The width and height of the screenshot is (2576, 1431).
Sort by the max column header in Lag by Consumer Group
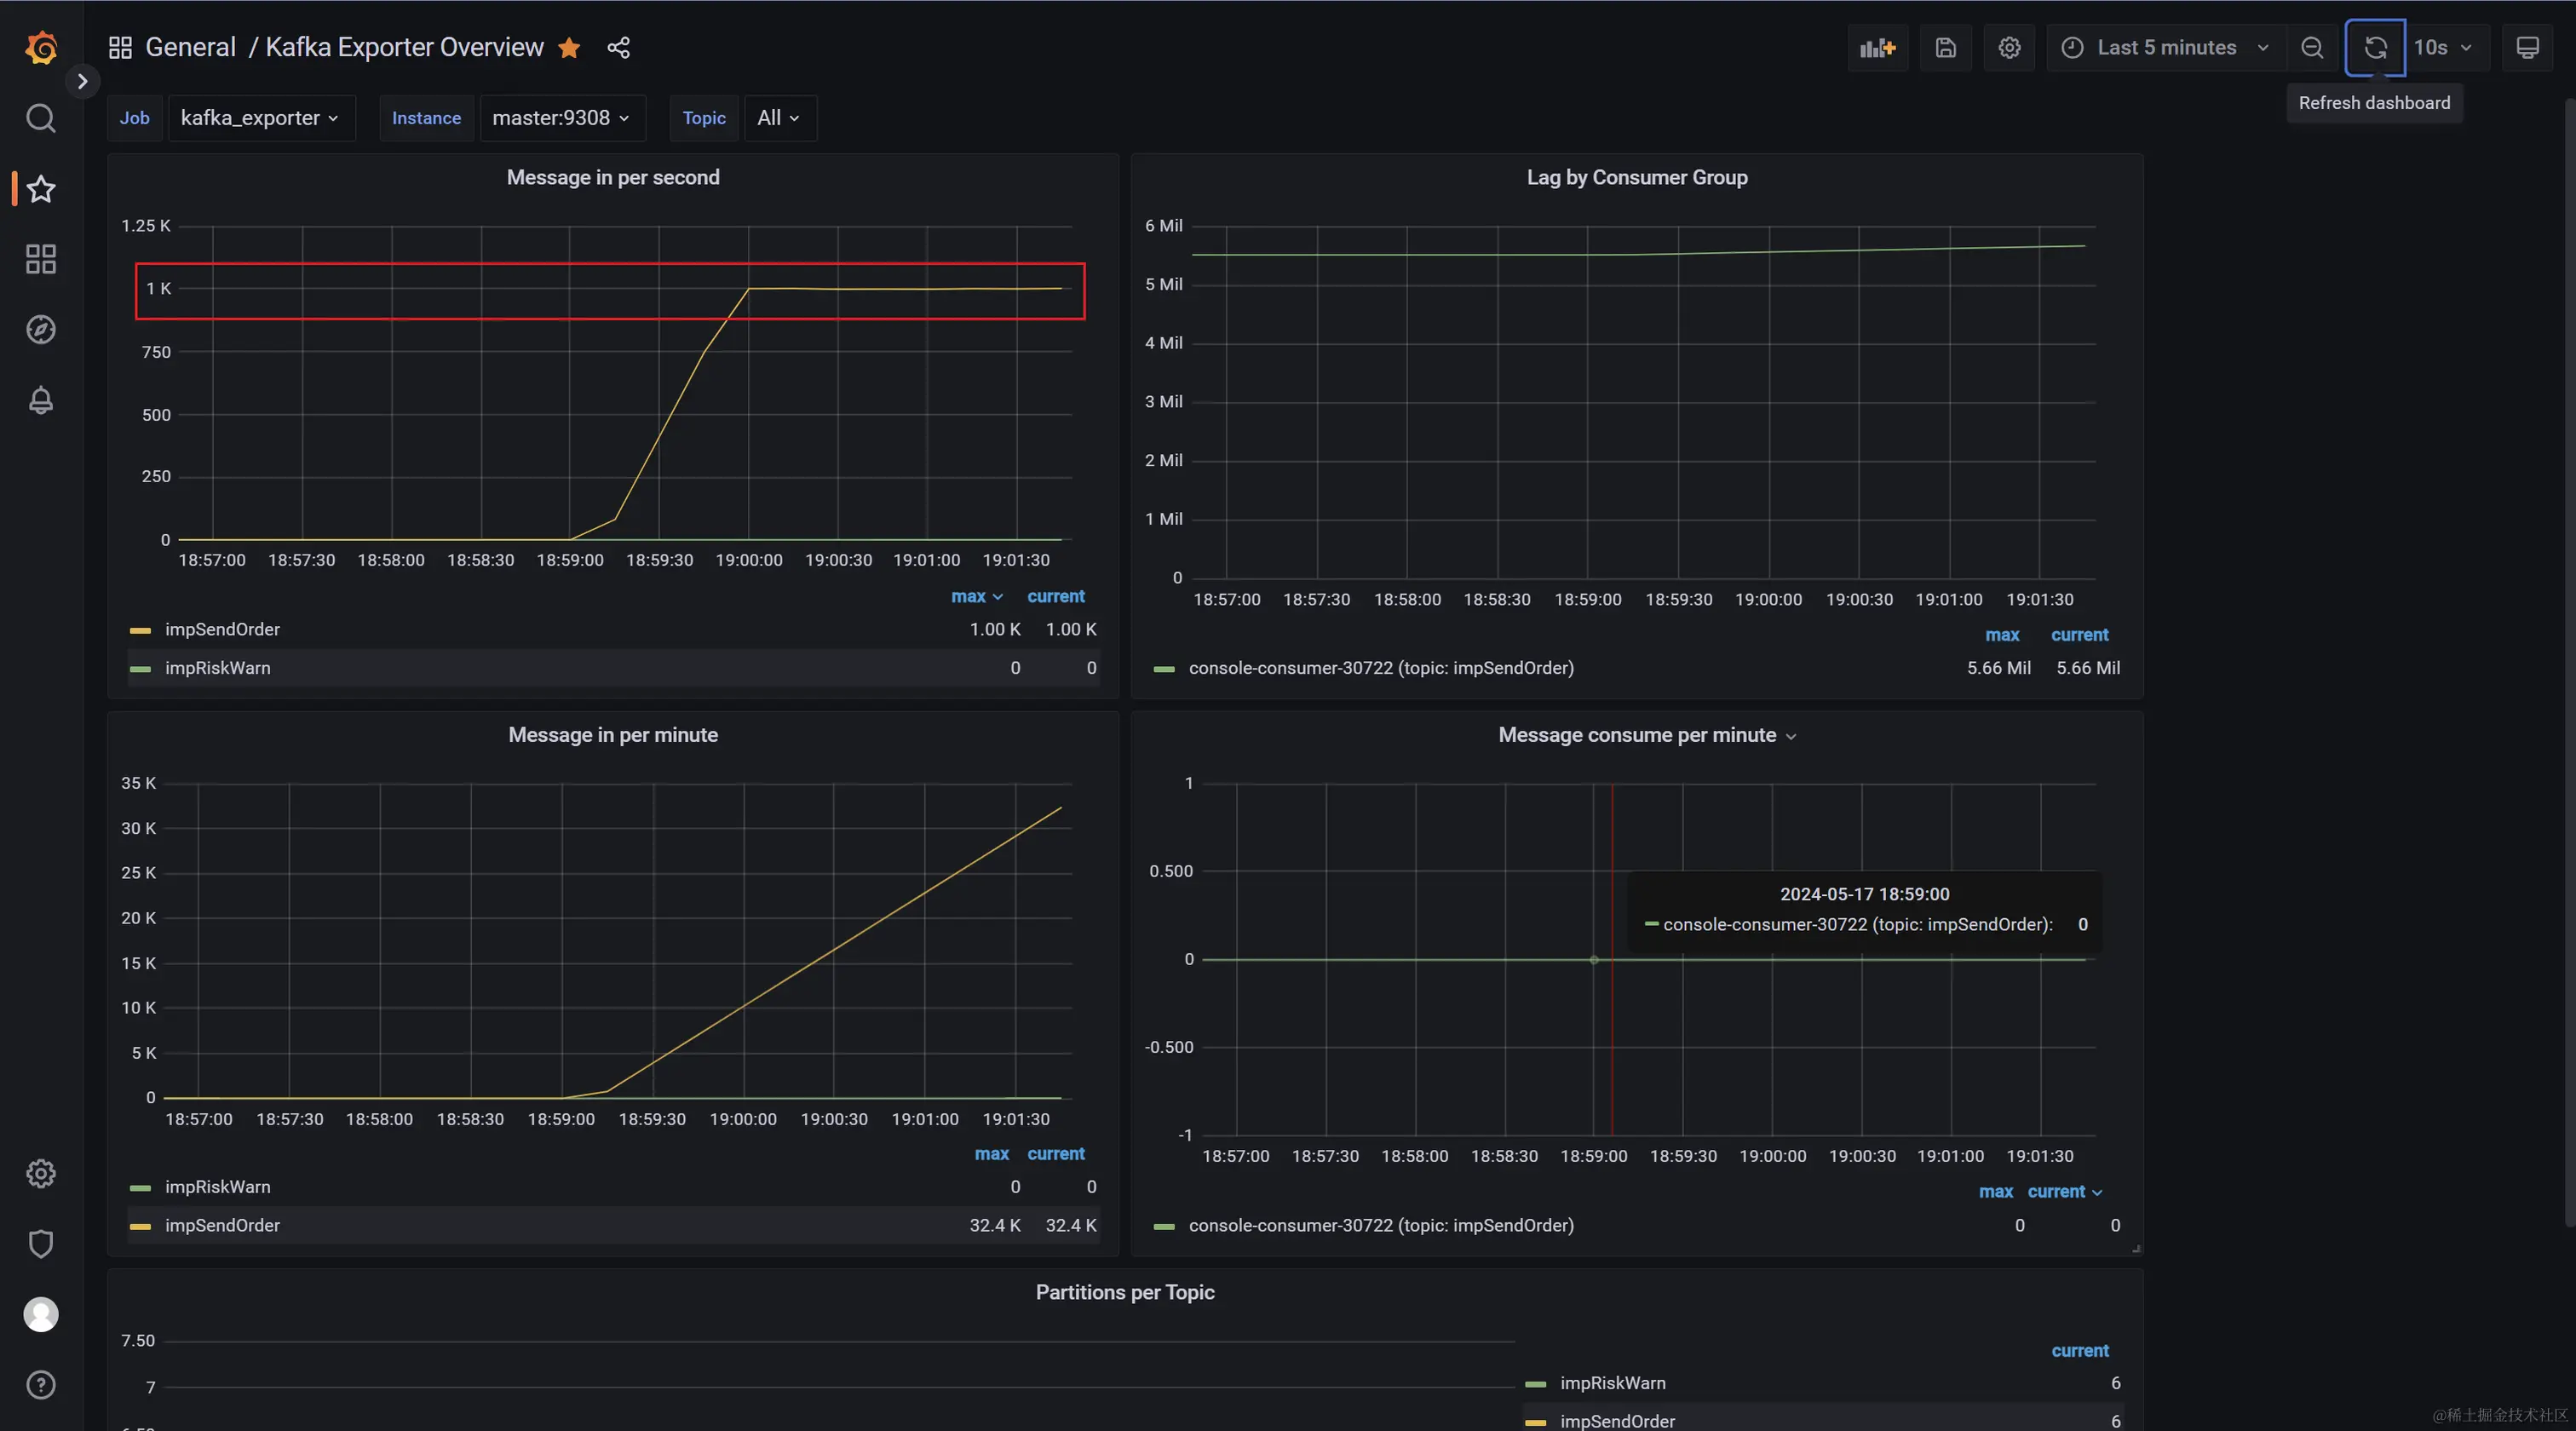pyautogui.click(x=2001, y=635)
